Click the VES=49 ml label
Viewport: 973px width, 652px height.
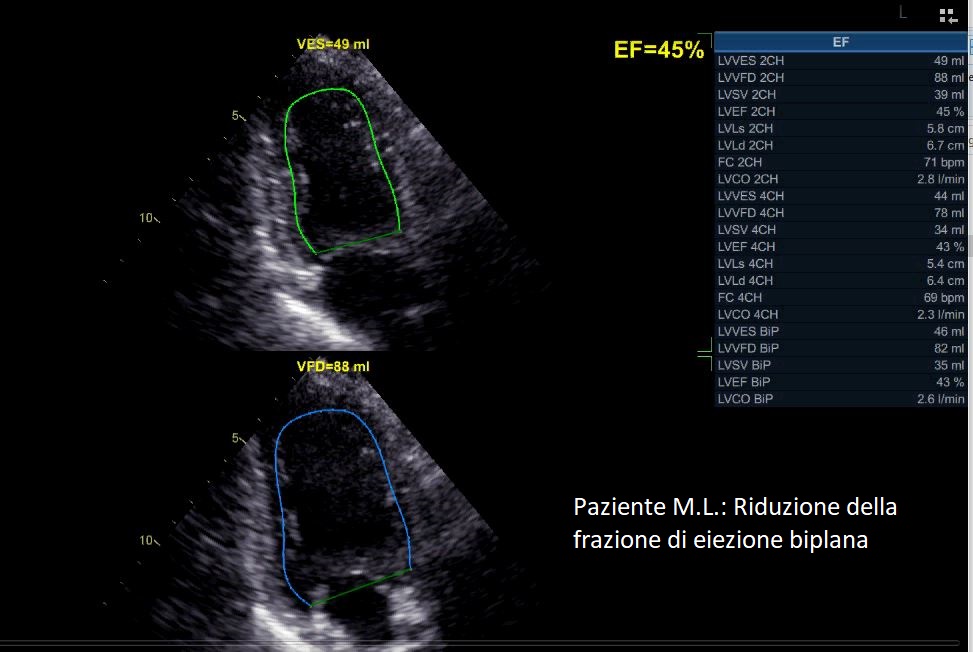[x=333, y=44]
